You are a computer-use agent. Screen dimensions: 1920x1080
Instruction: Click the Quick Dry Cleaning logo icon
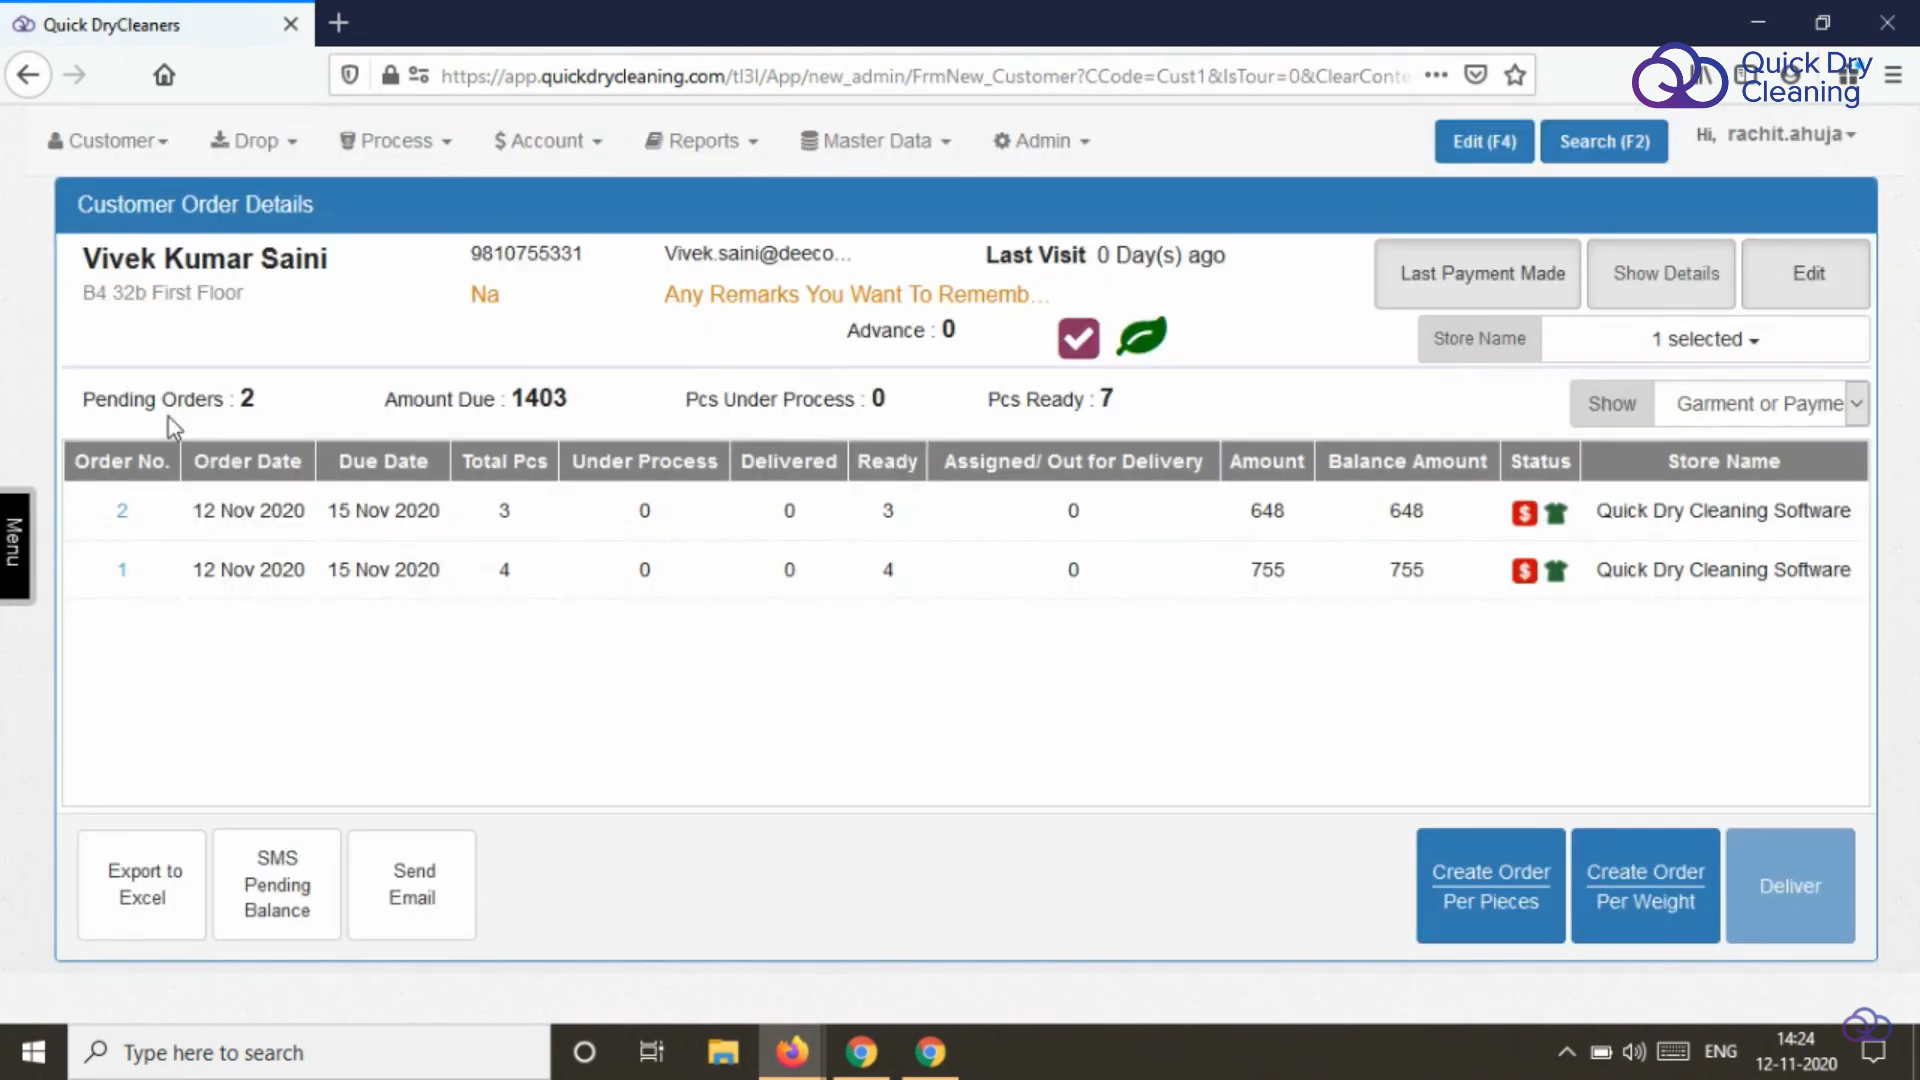[x=1677, y=75]
